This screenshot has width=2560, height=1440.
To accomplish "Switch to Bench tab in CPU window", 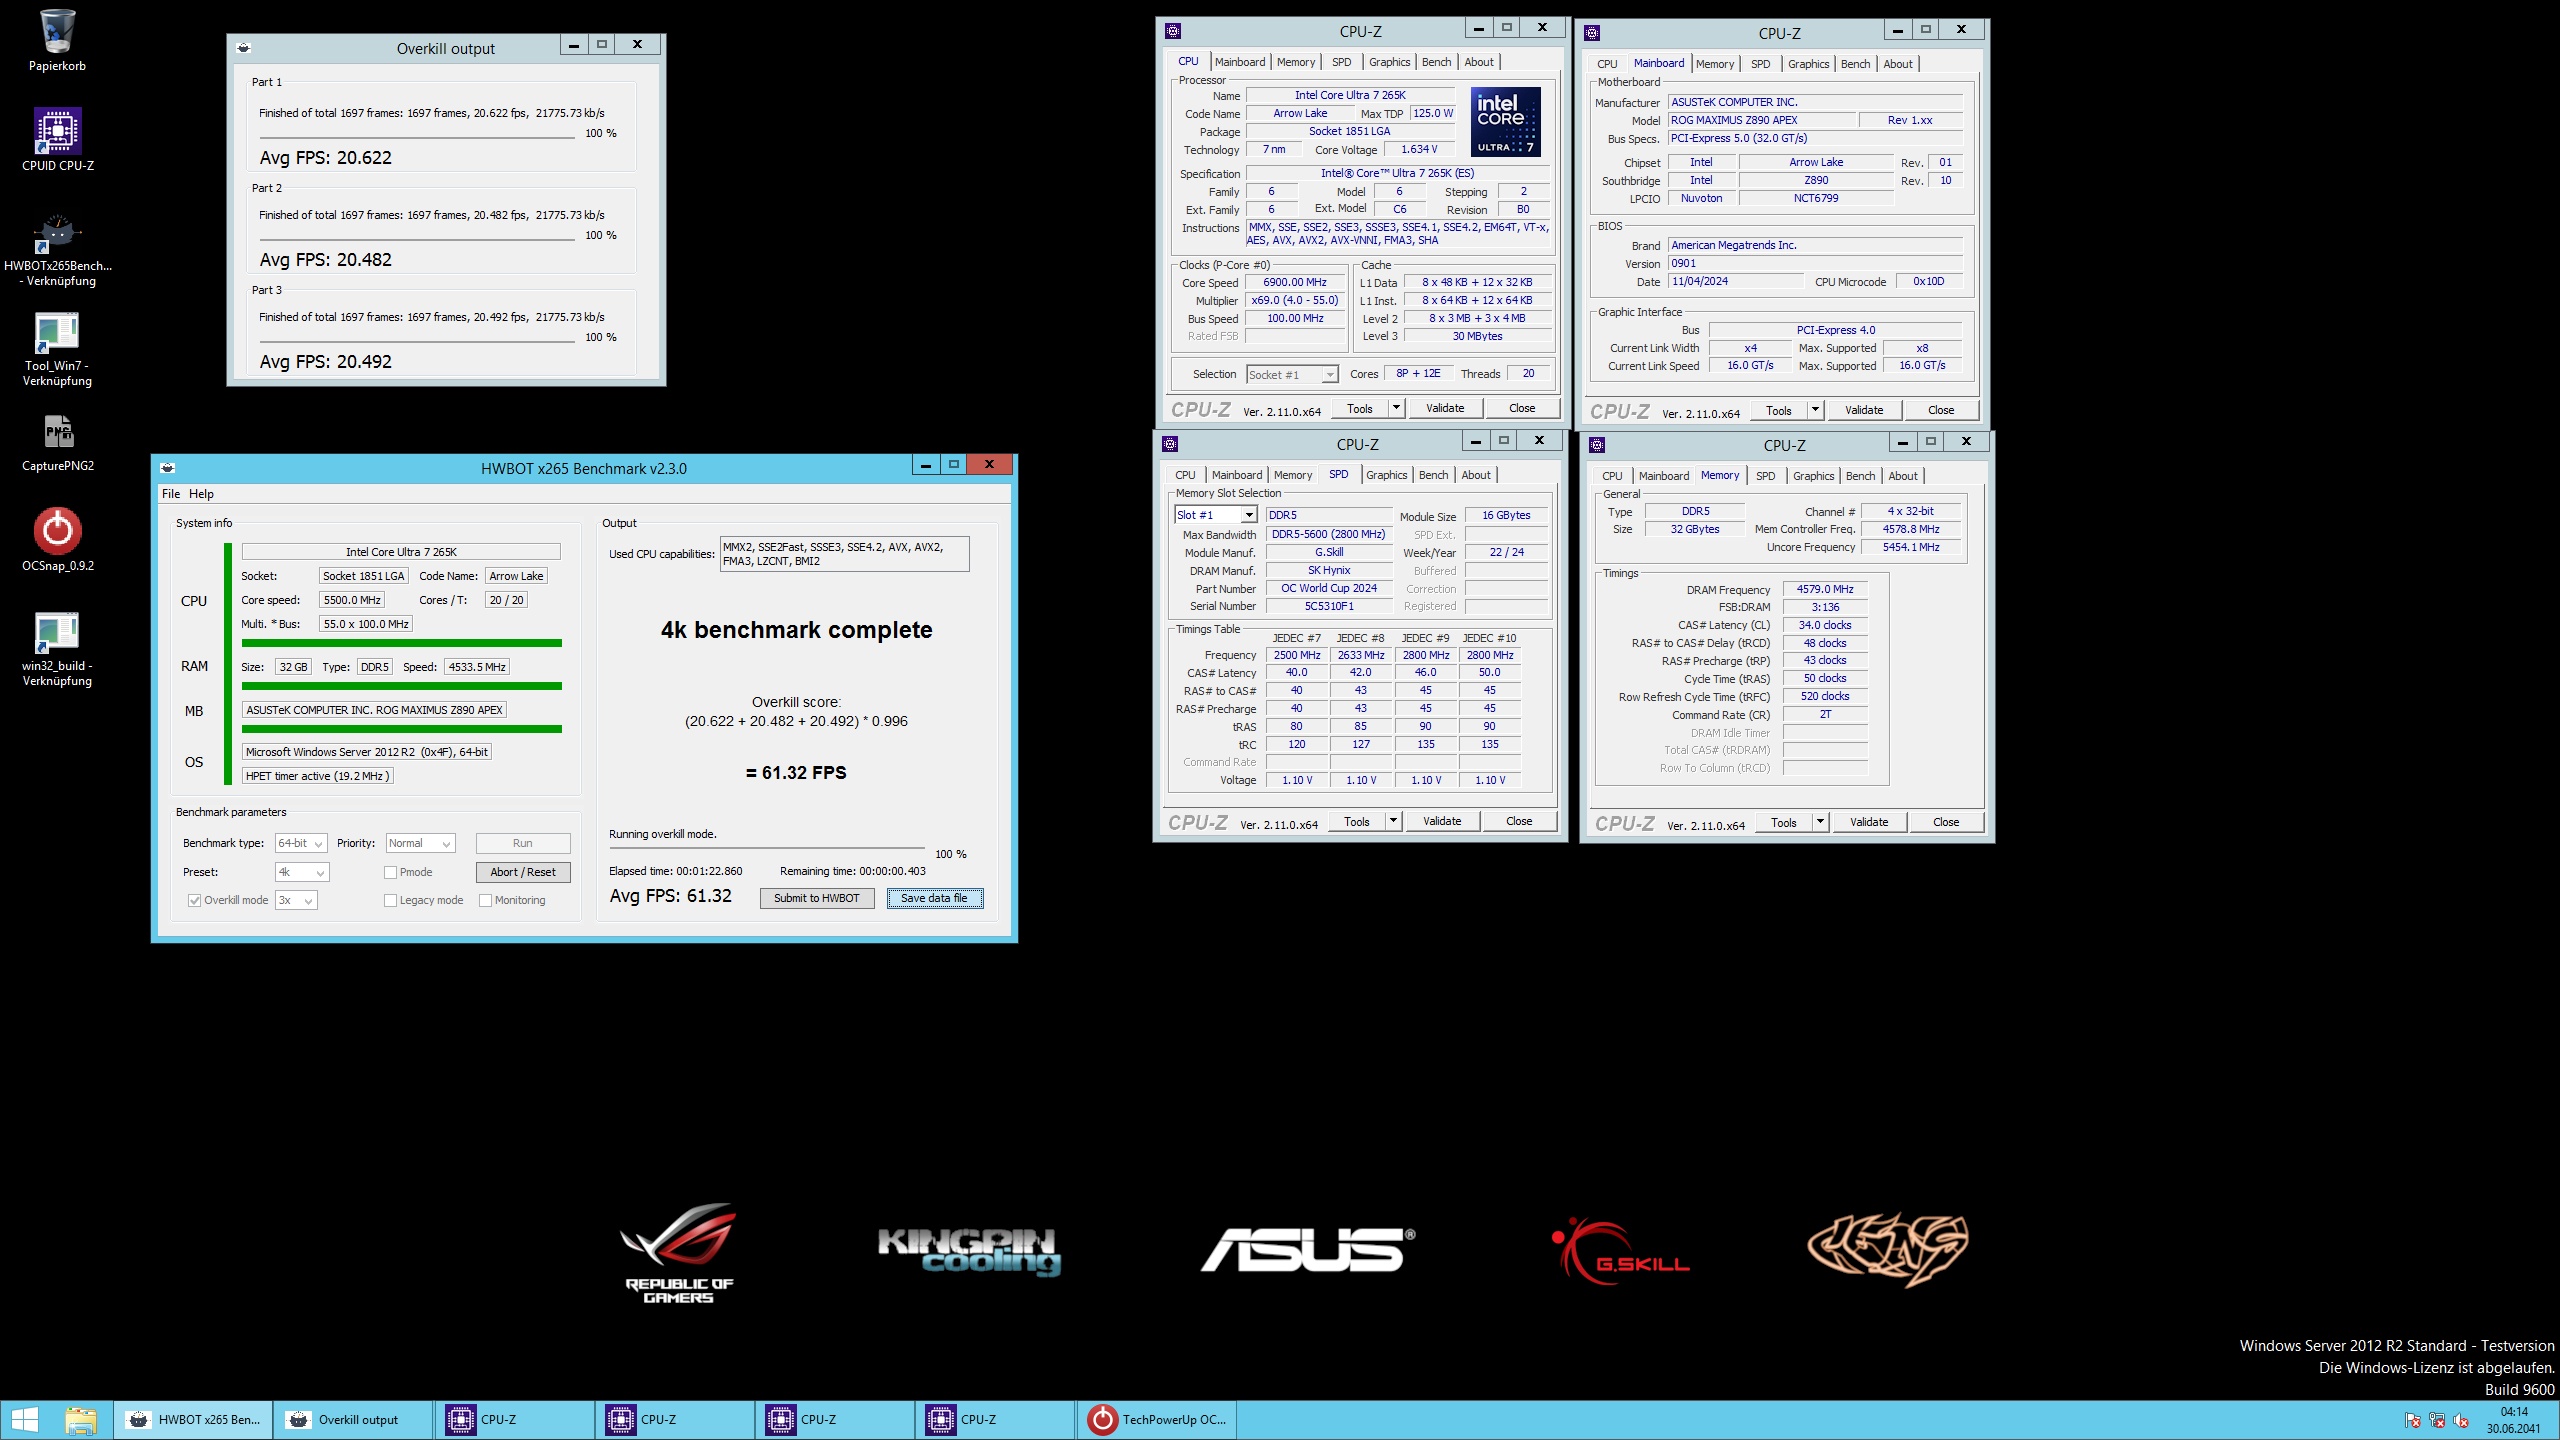I will pos(1436,62).
